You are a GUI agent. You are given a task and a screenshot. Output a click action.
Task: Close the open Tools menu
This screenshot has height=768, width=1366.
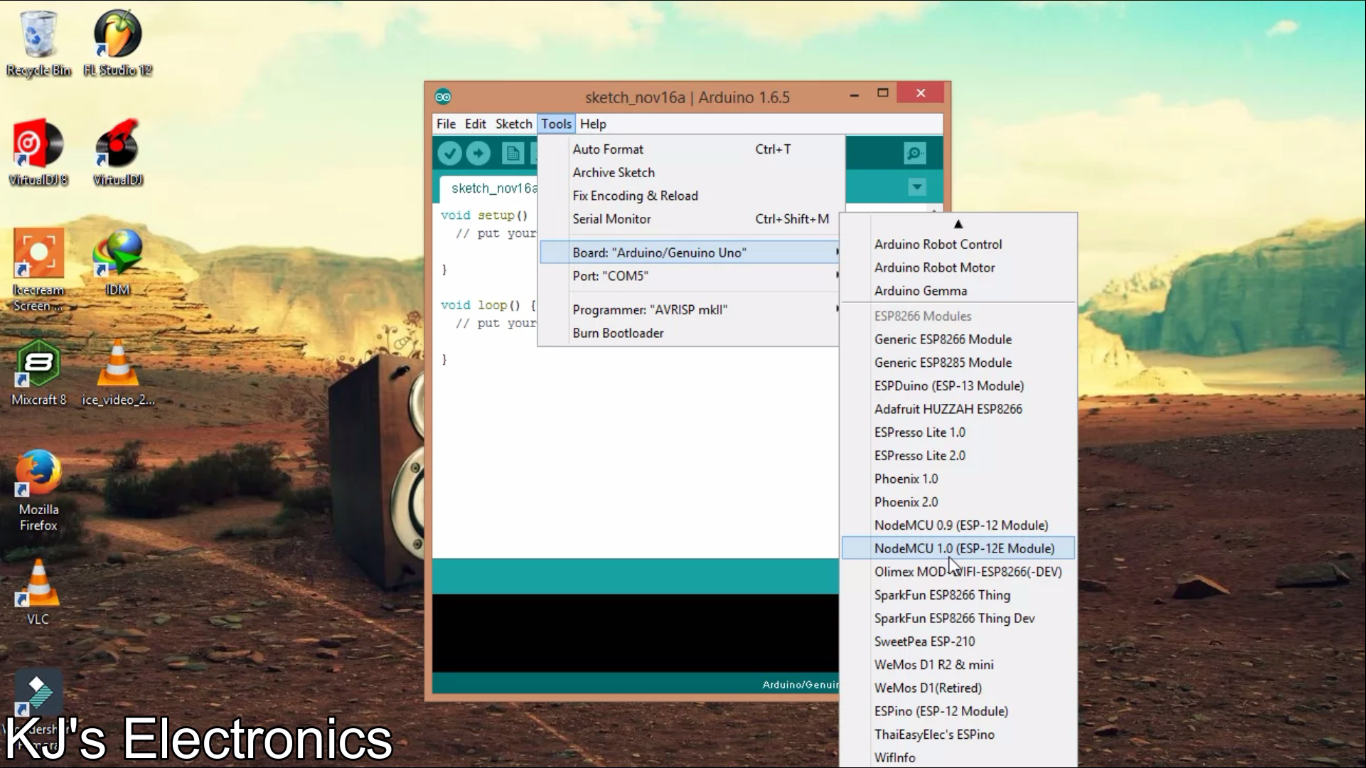point(556,124)
